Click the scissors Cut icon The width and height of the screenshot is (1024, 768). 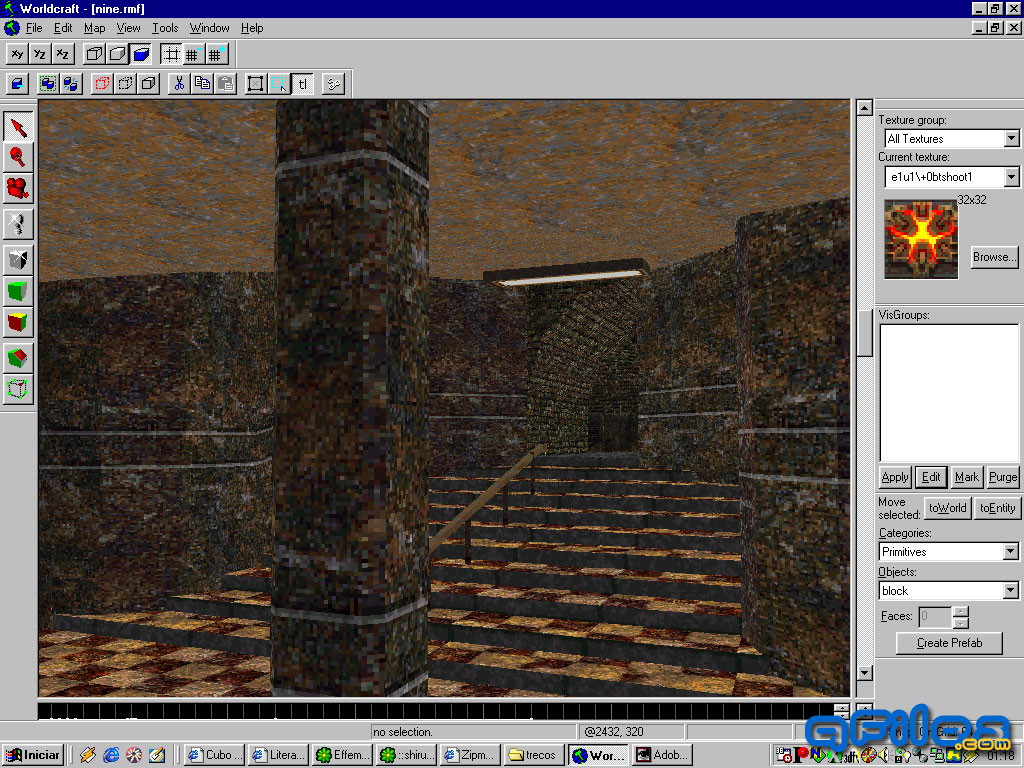178,84
